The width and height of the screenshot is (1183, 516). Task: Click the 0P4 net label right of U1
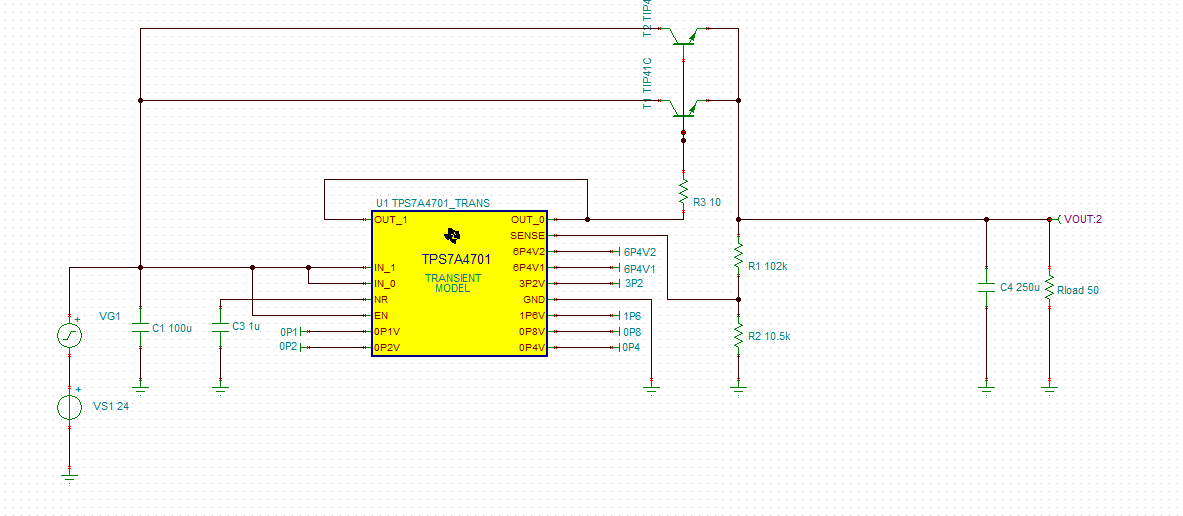tap(631, 348)
